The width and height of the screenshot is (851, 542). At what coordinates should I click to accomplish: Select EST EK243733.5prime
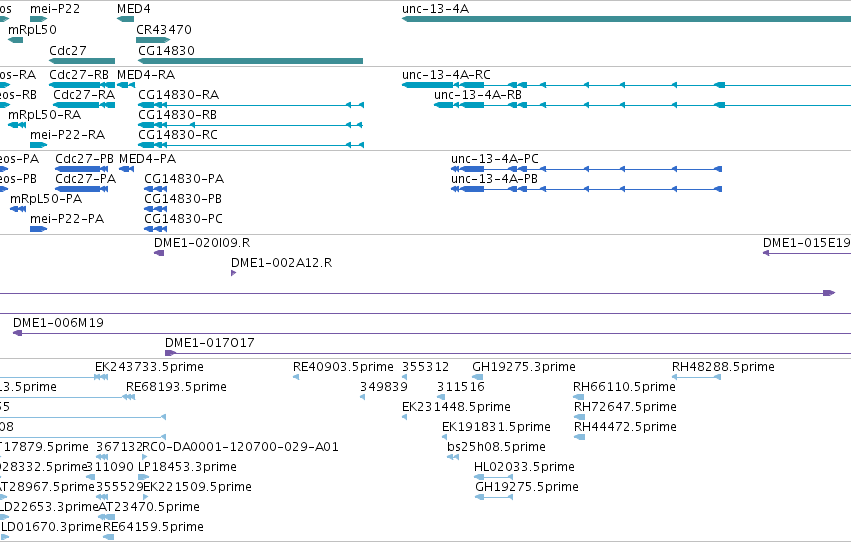pos(101,377)
